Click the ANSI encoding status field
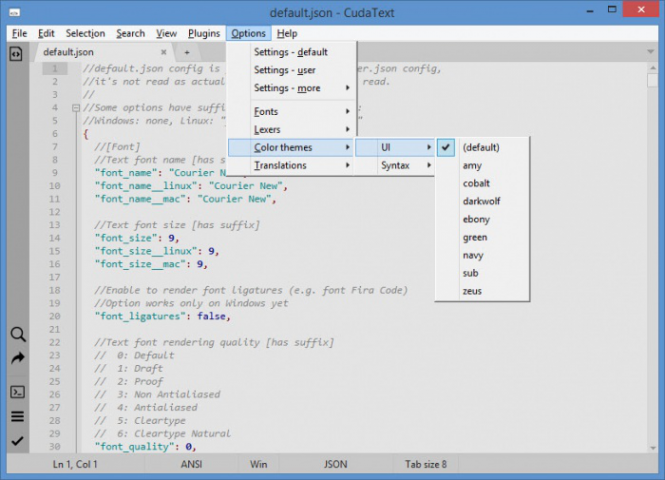 click(191, 464)
